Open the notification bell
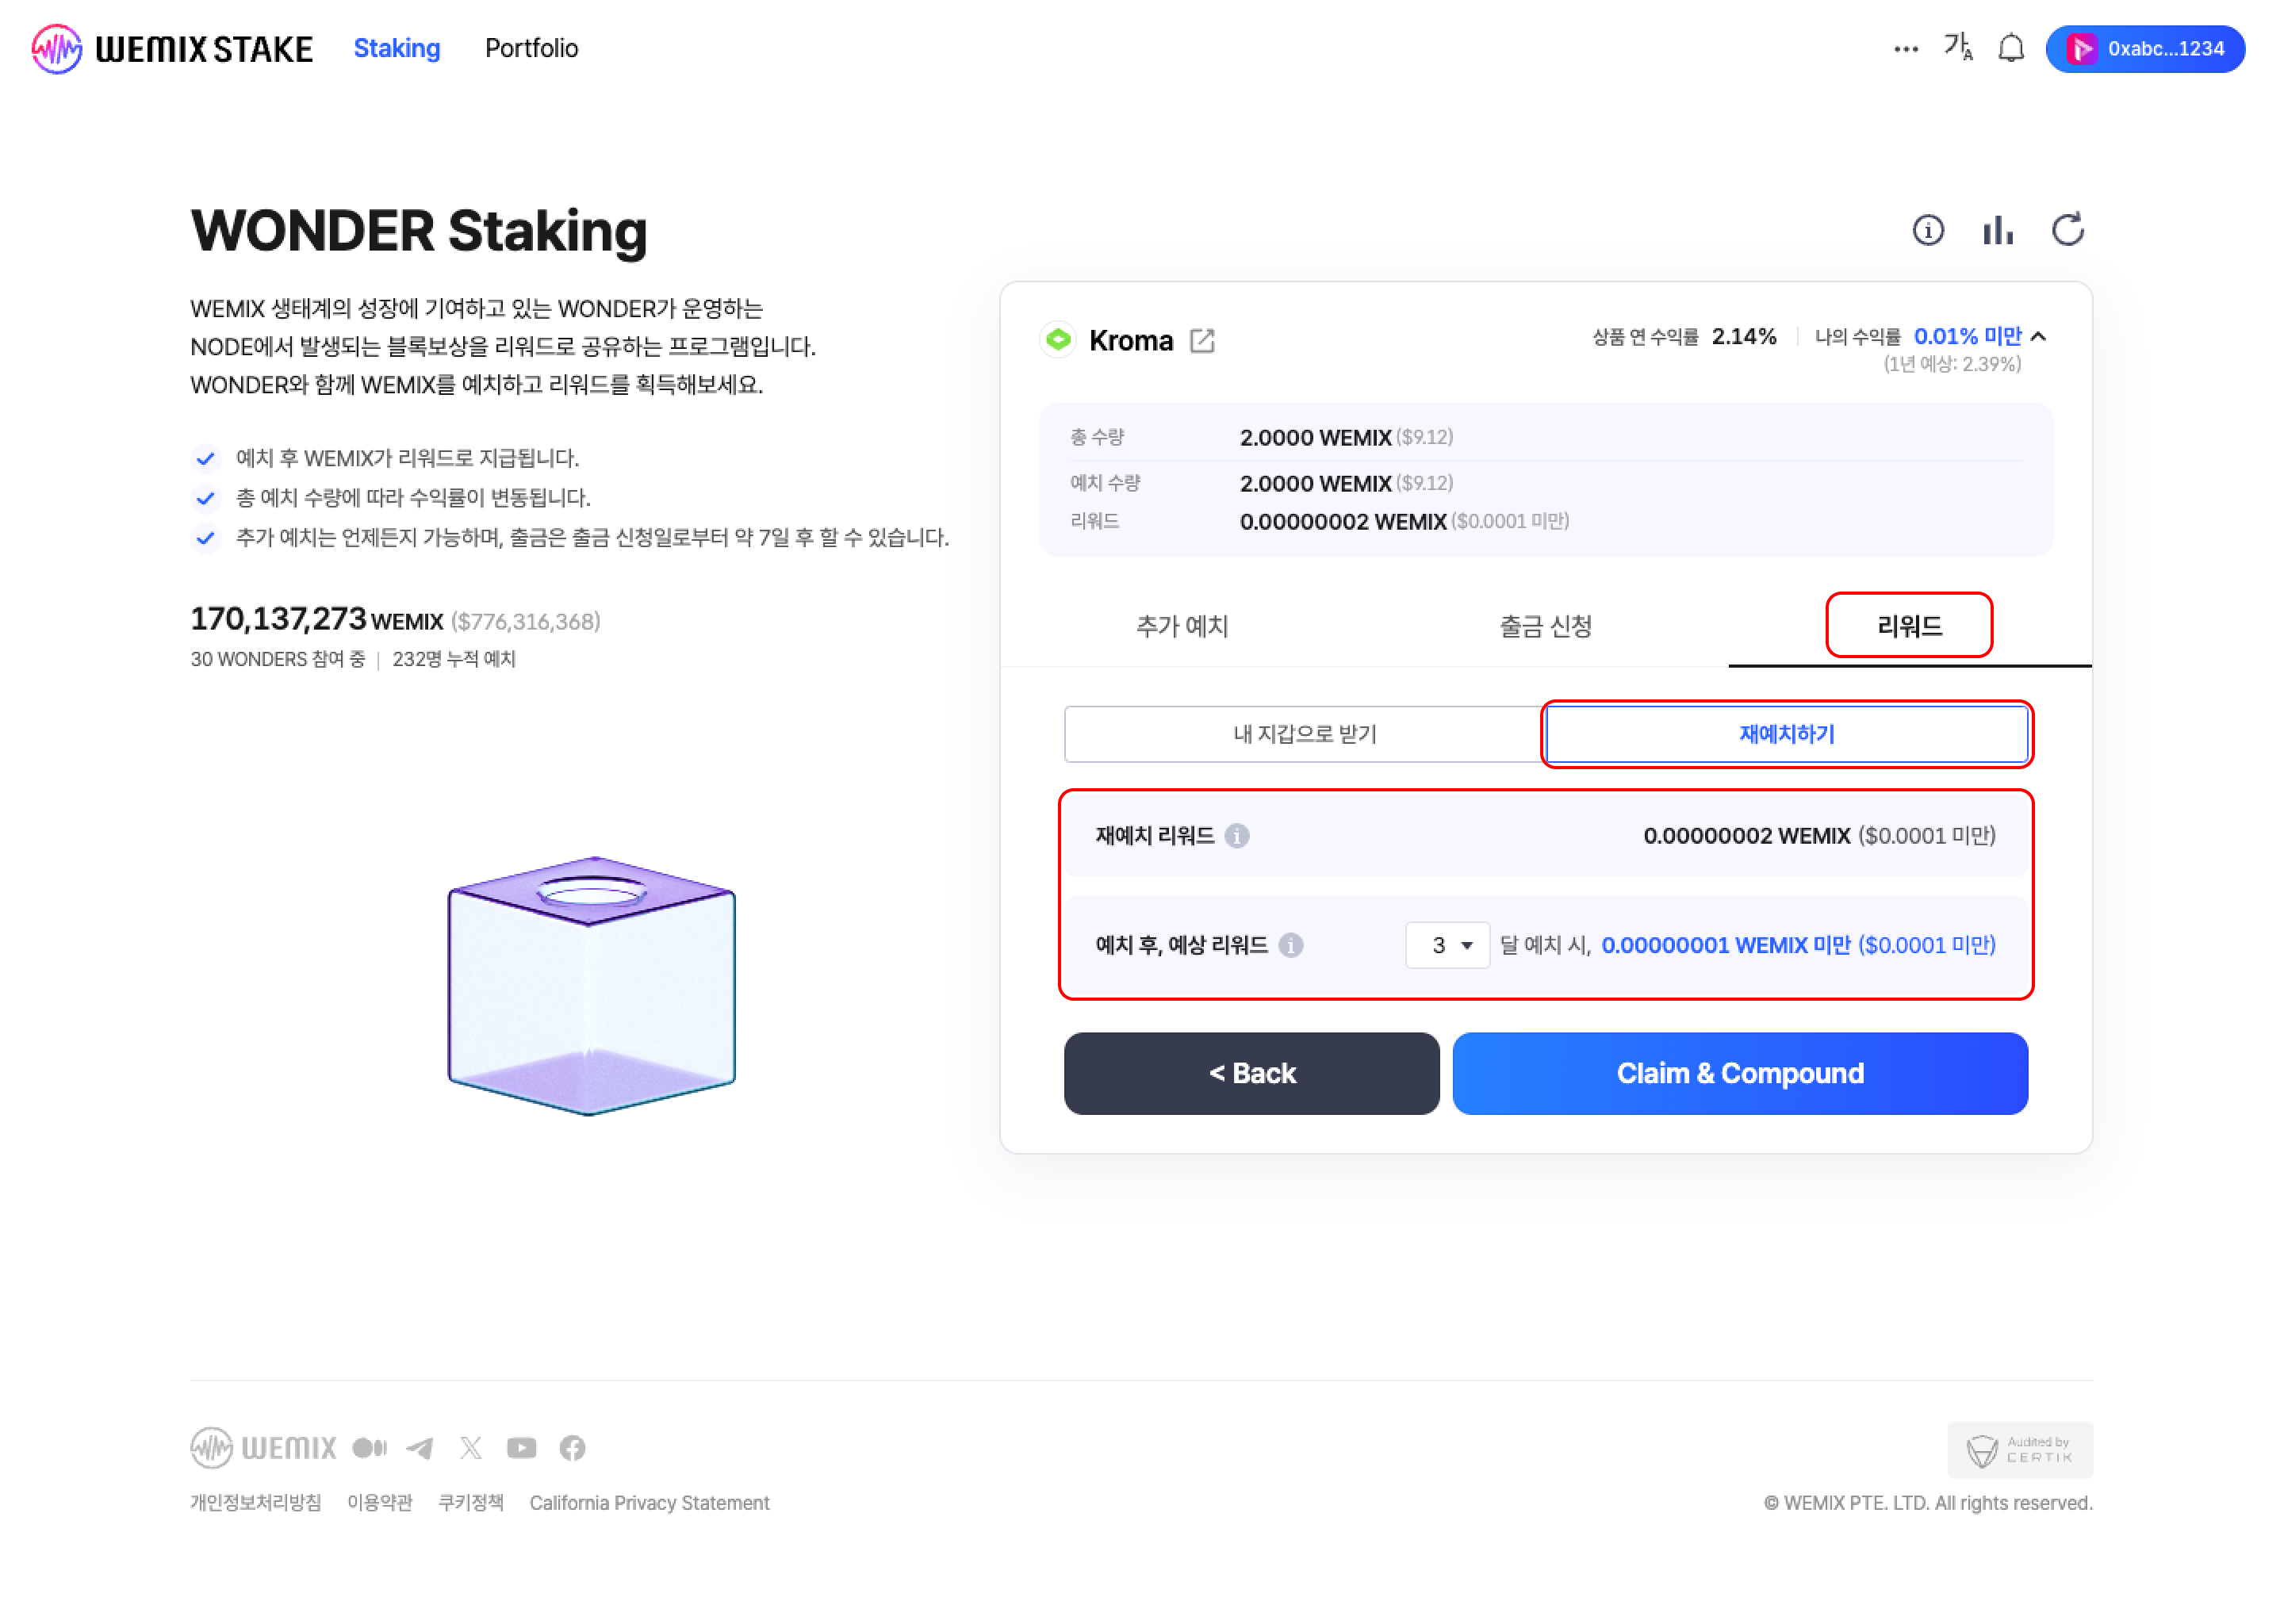 [x=2010, y=48]
